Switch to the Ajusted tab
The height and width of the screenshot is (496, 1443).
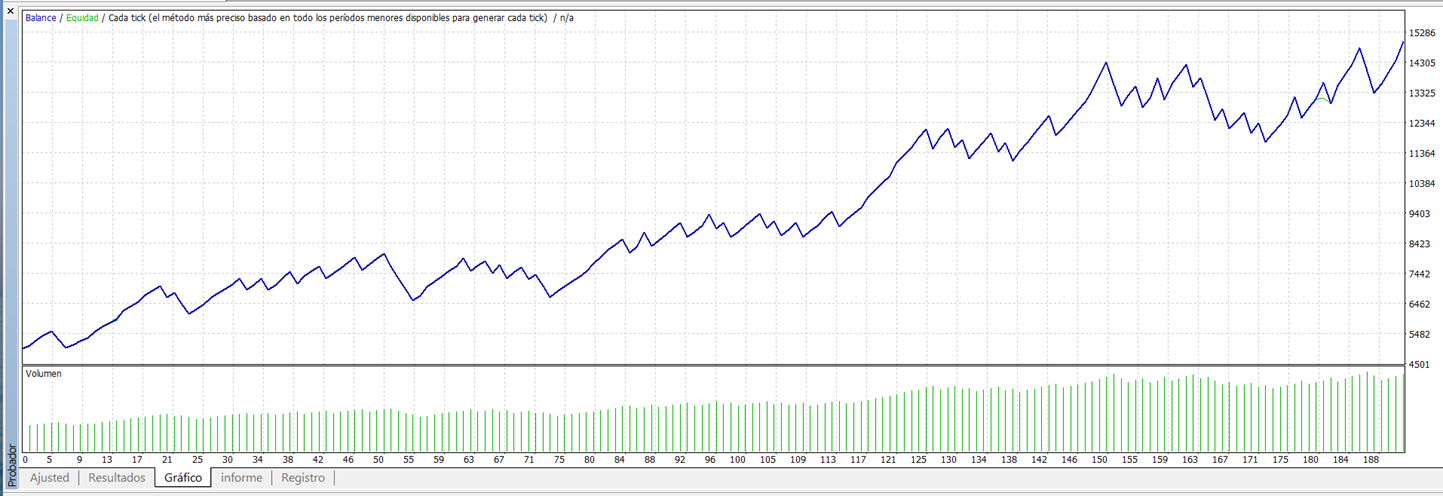[x=49, y=478]
